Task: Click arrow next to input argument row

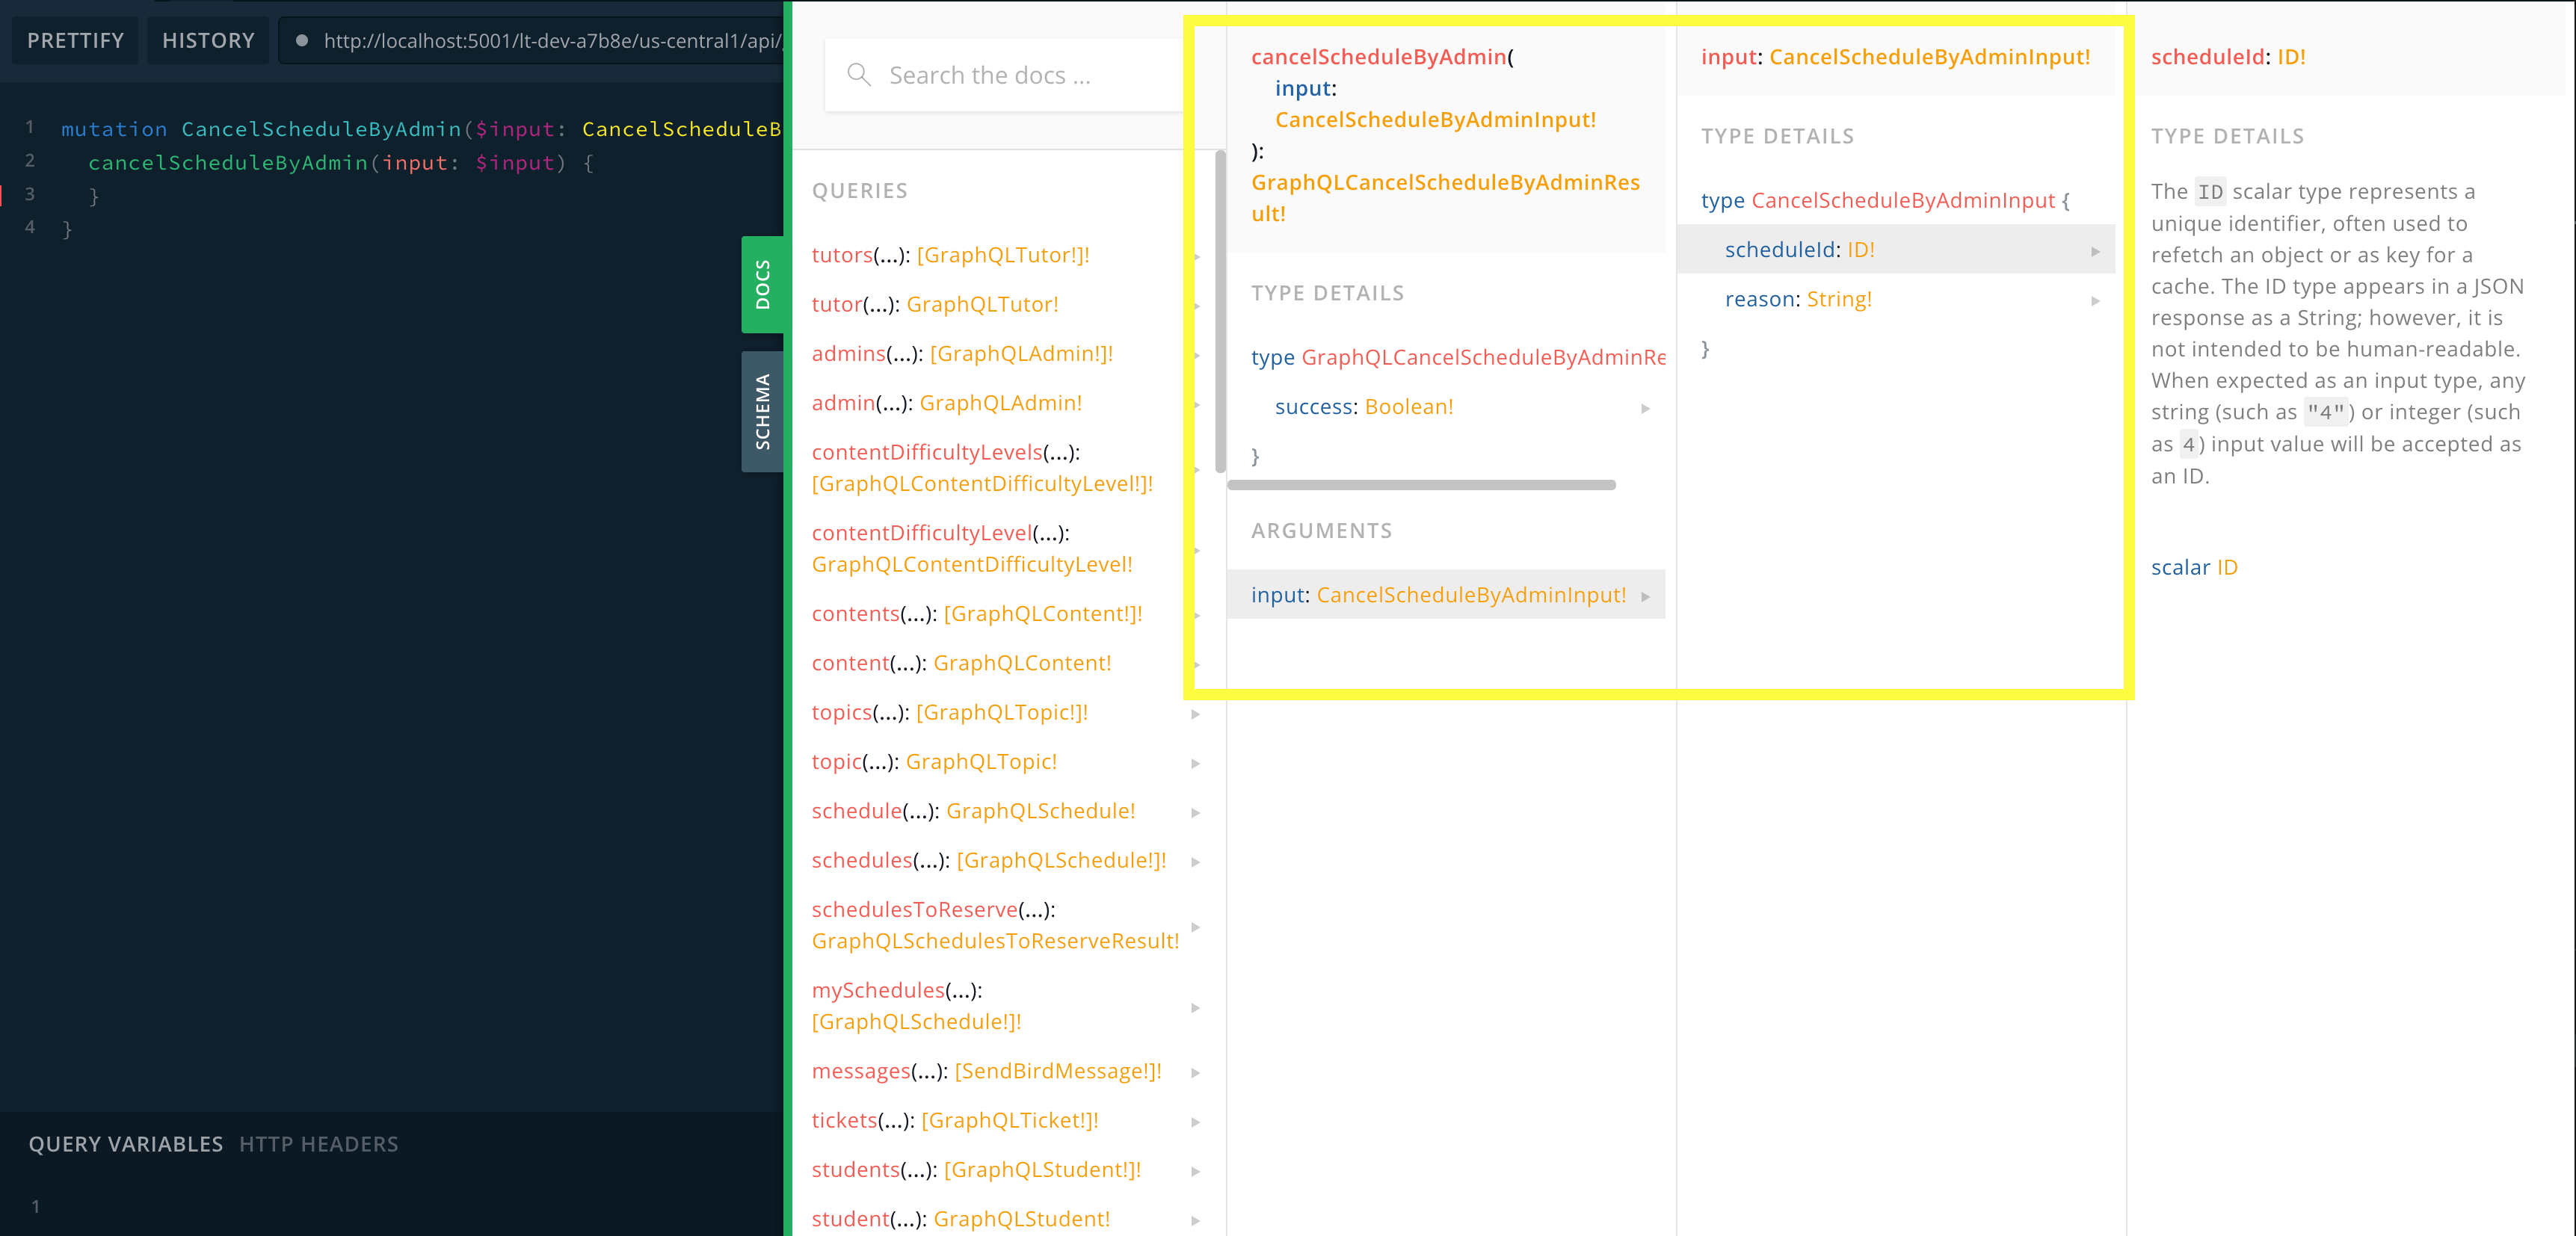Action: coord(1645,596)
